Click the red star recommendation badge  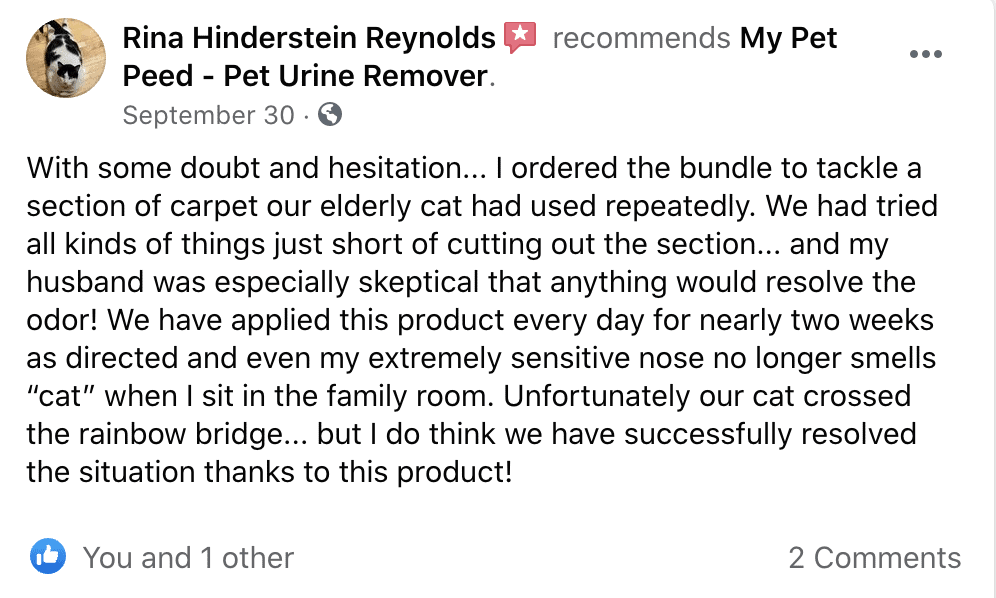click(x=520, y=37)
